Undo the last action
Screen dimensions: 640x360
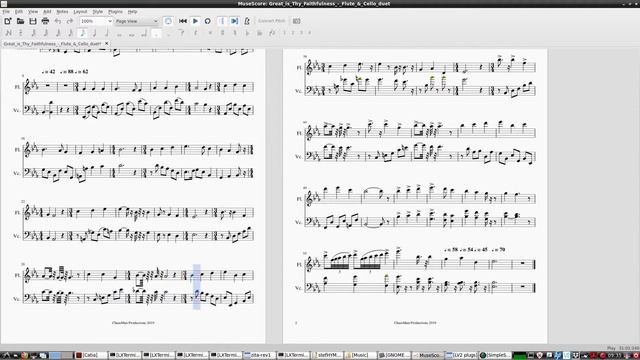[x=58, y=21]
